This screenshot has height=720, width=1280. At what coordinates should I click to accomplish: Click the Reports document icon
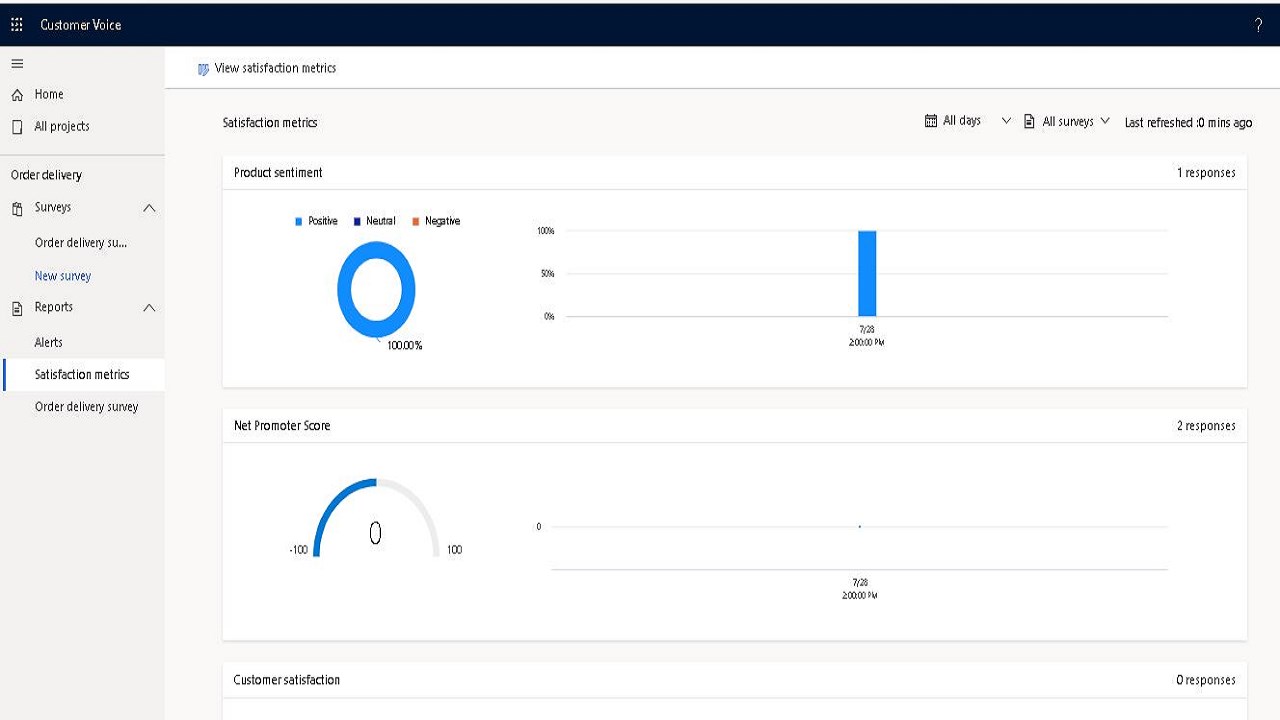pyautogui.click(x=17, y=308)
